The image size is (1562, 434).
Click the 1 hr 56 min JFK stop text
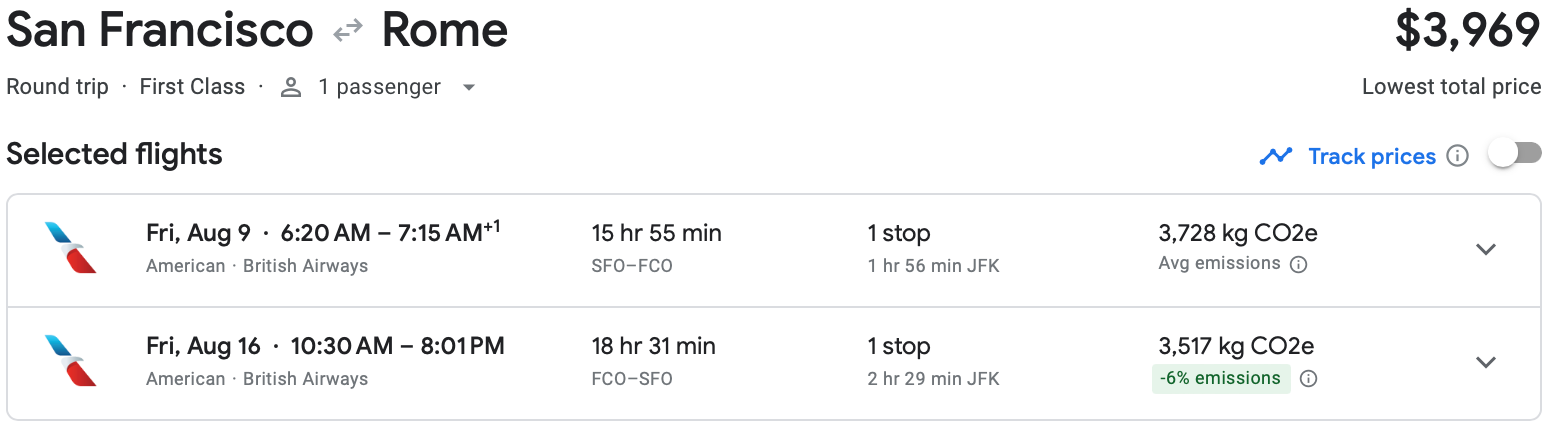pos(933,266)
